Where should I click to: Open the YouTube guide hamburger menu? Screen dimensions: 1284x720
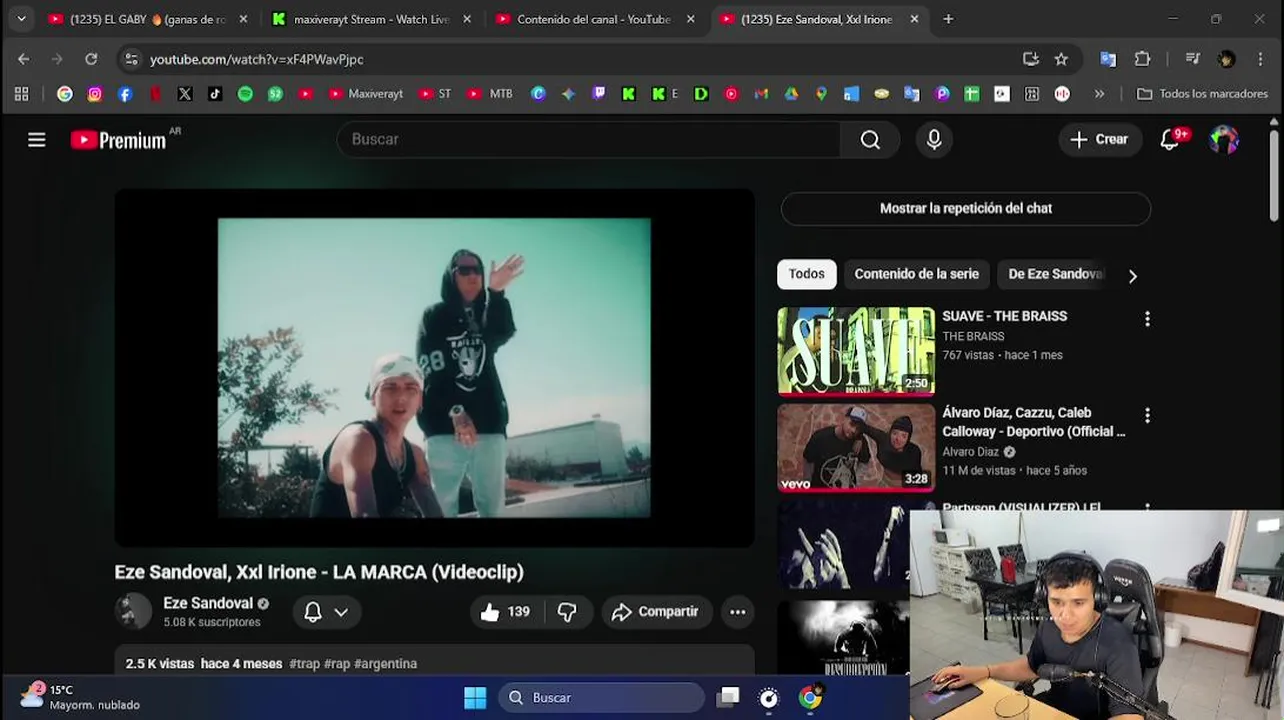[37, 140]
